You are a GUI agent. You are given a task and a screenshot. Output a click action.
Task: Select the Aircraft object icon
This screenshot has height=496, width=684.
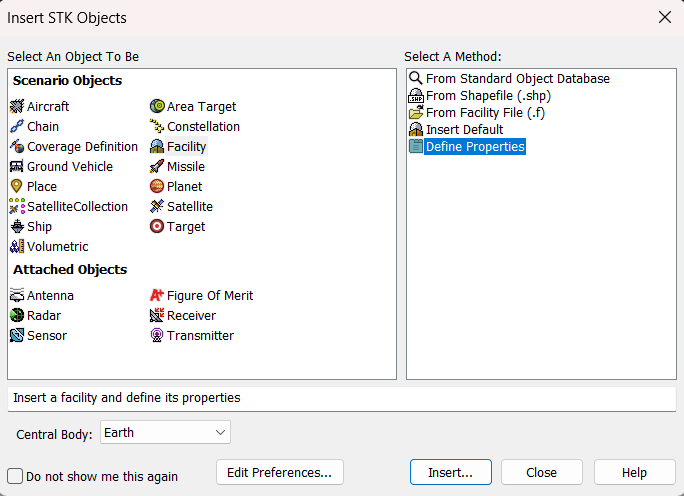point(17,106)
